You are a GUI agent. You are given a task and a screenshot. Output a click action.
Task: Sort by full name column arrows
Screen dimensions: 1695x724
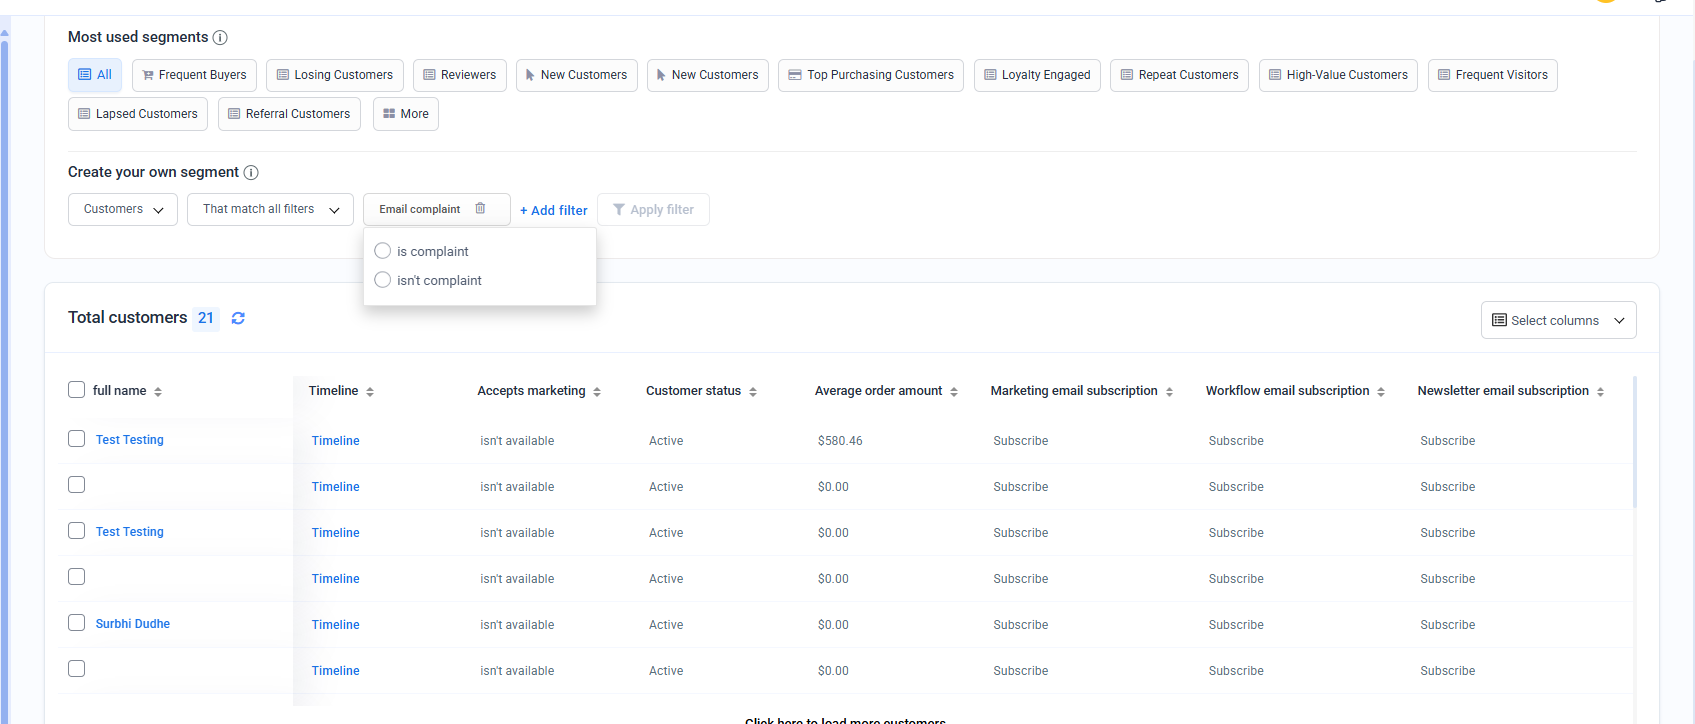tap(158, 392)
